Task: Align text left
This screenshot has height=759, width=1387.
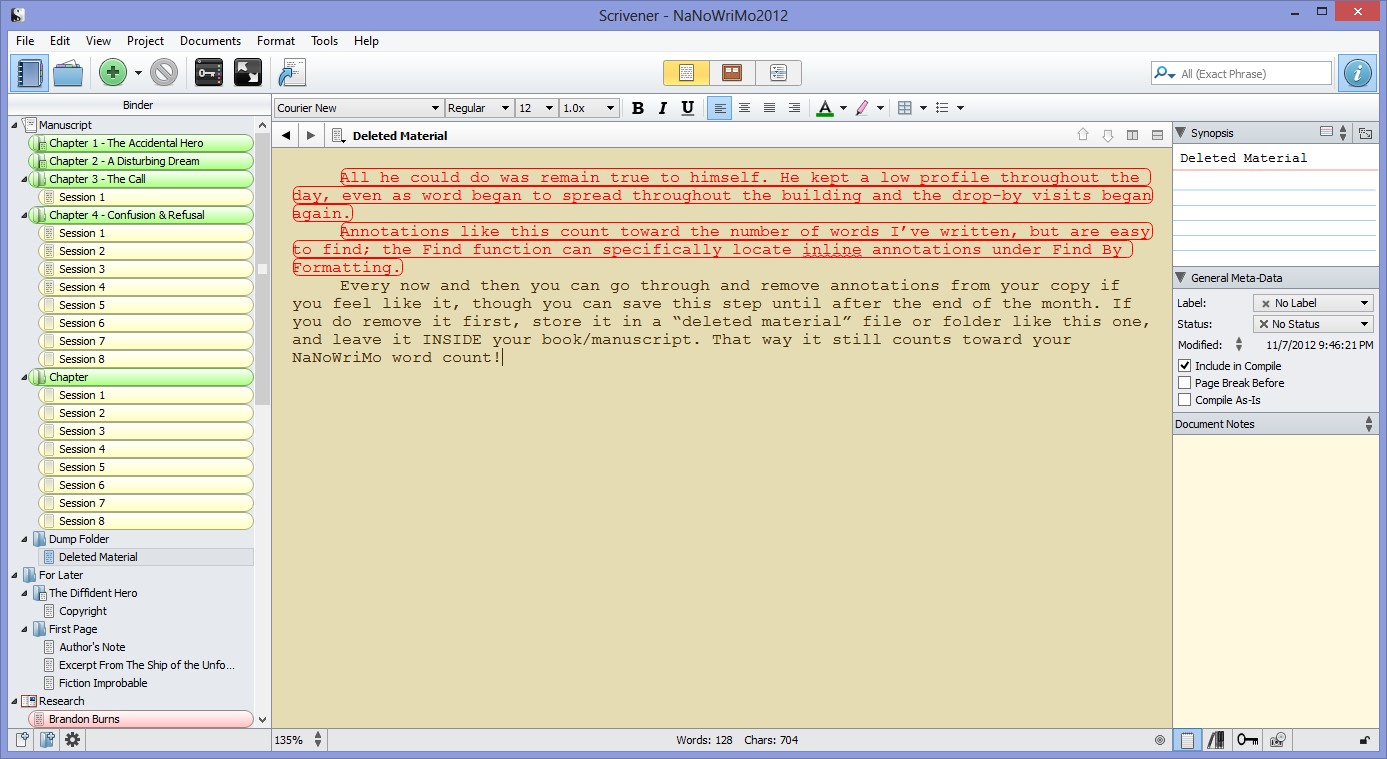Action: (x=719, y=108)
